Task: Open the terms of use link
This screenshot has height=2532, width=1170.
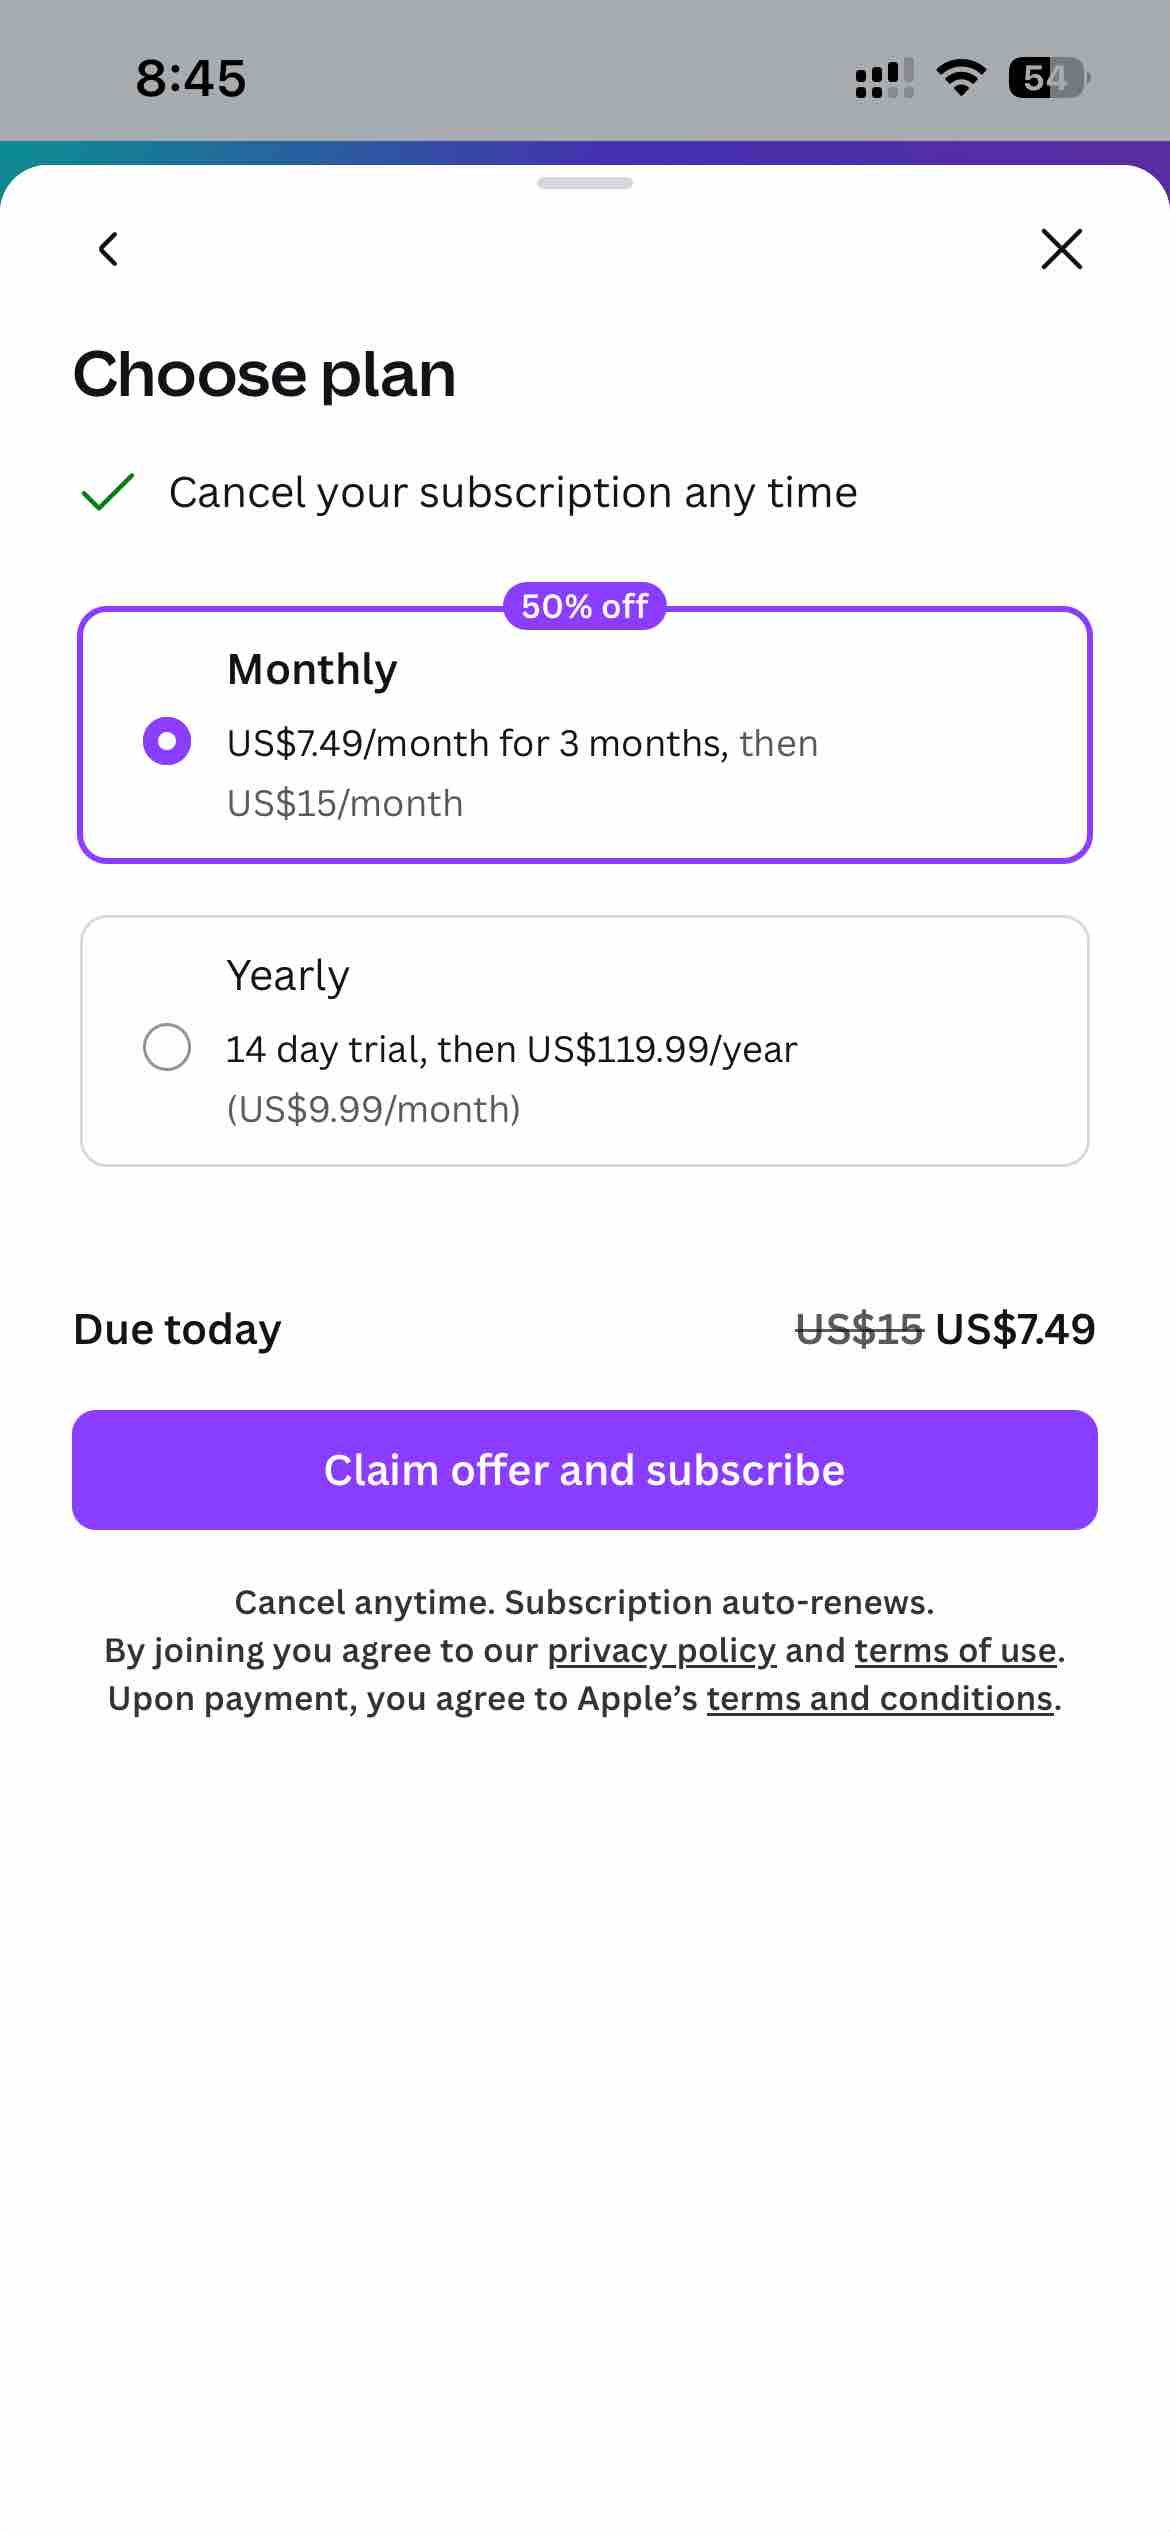Action: point(955,1650)
